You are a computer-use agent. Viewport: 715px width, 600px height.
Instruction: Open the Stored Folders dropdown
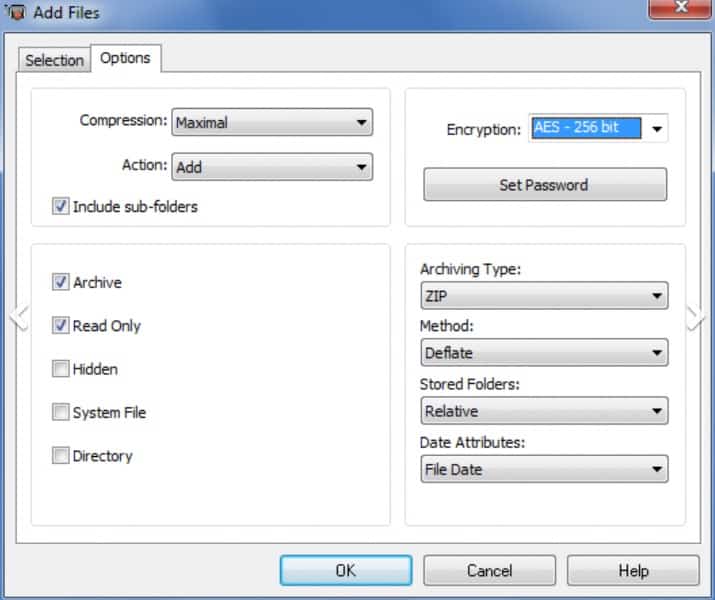coord(544,411)
